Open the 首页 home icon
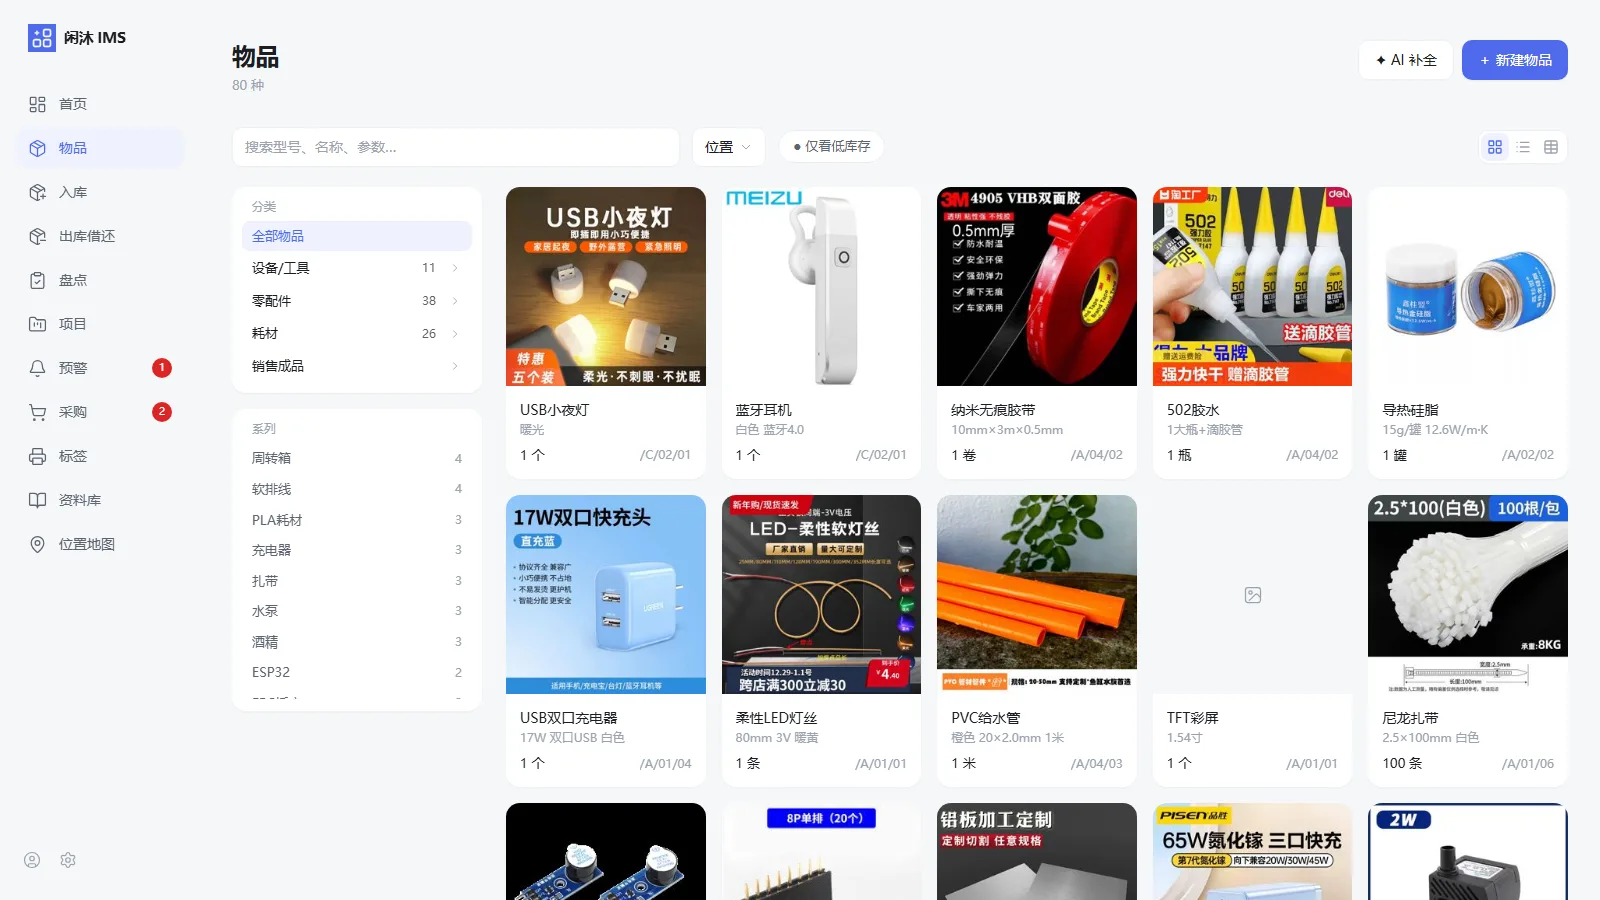The image size is (1600, 900). 37,104
